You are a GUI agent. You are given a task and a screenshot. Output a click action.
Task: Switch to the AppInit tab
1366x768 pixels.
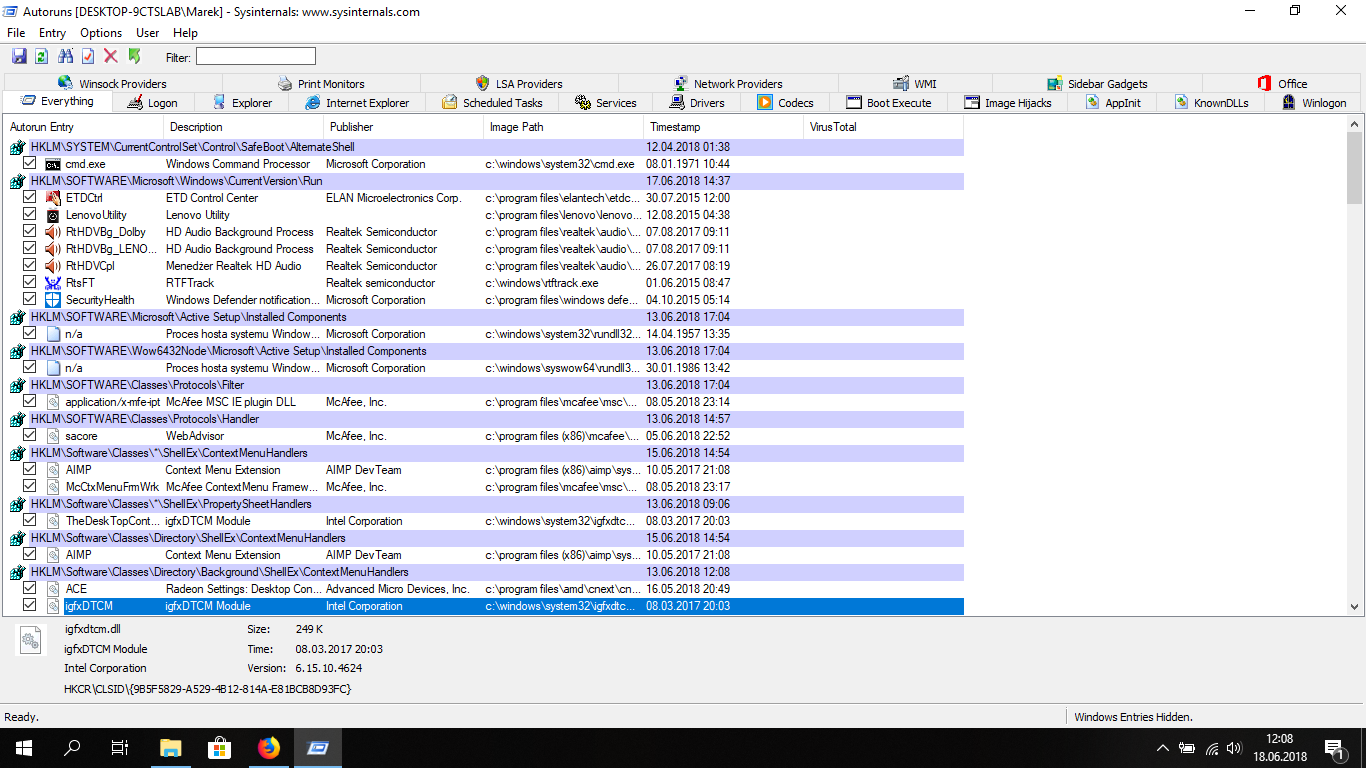pos(1113,102)
